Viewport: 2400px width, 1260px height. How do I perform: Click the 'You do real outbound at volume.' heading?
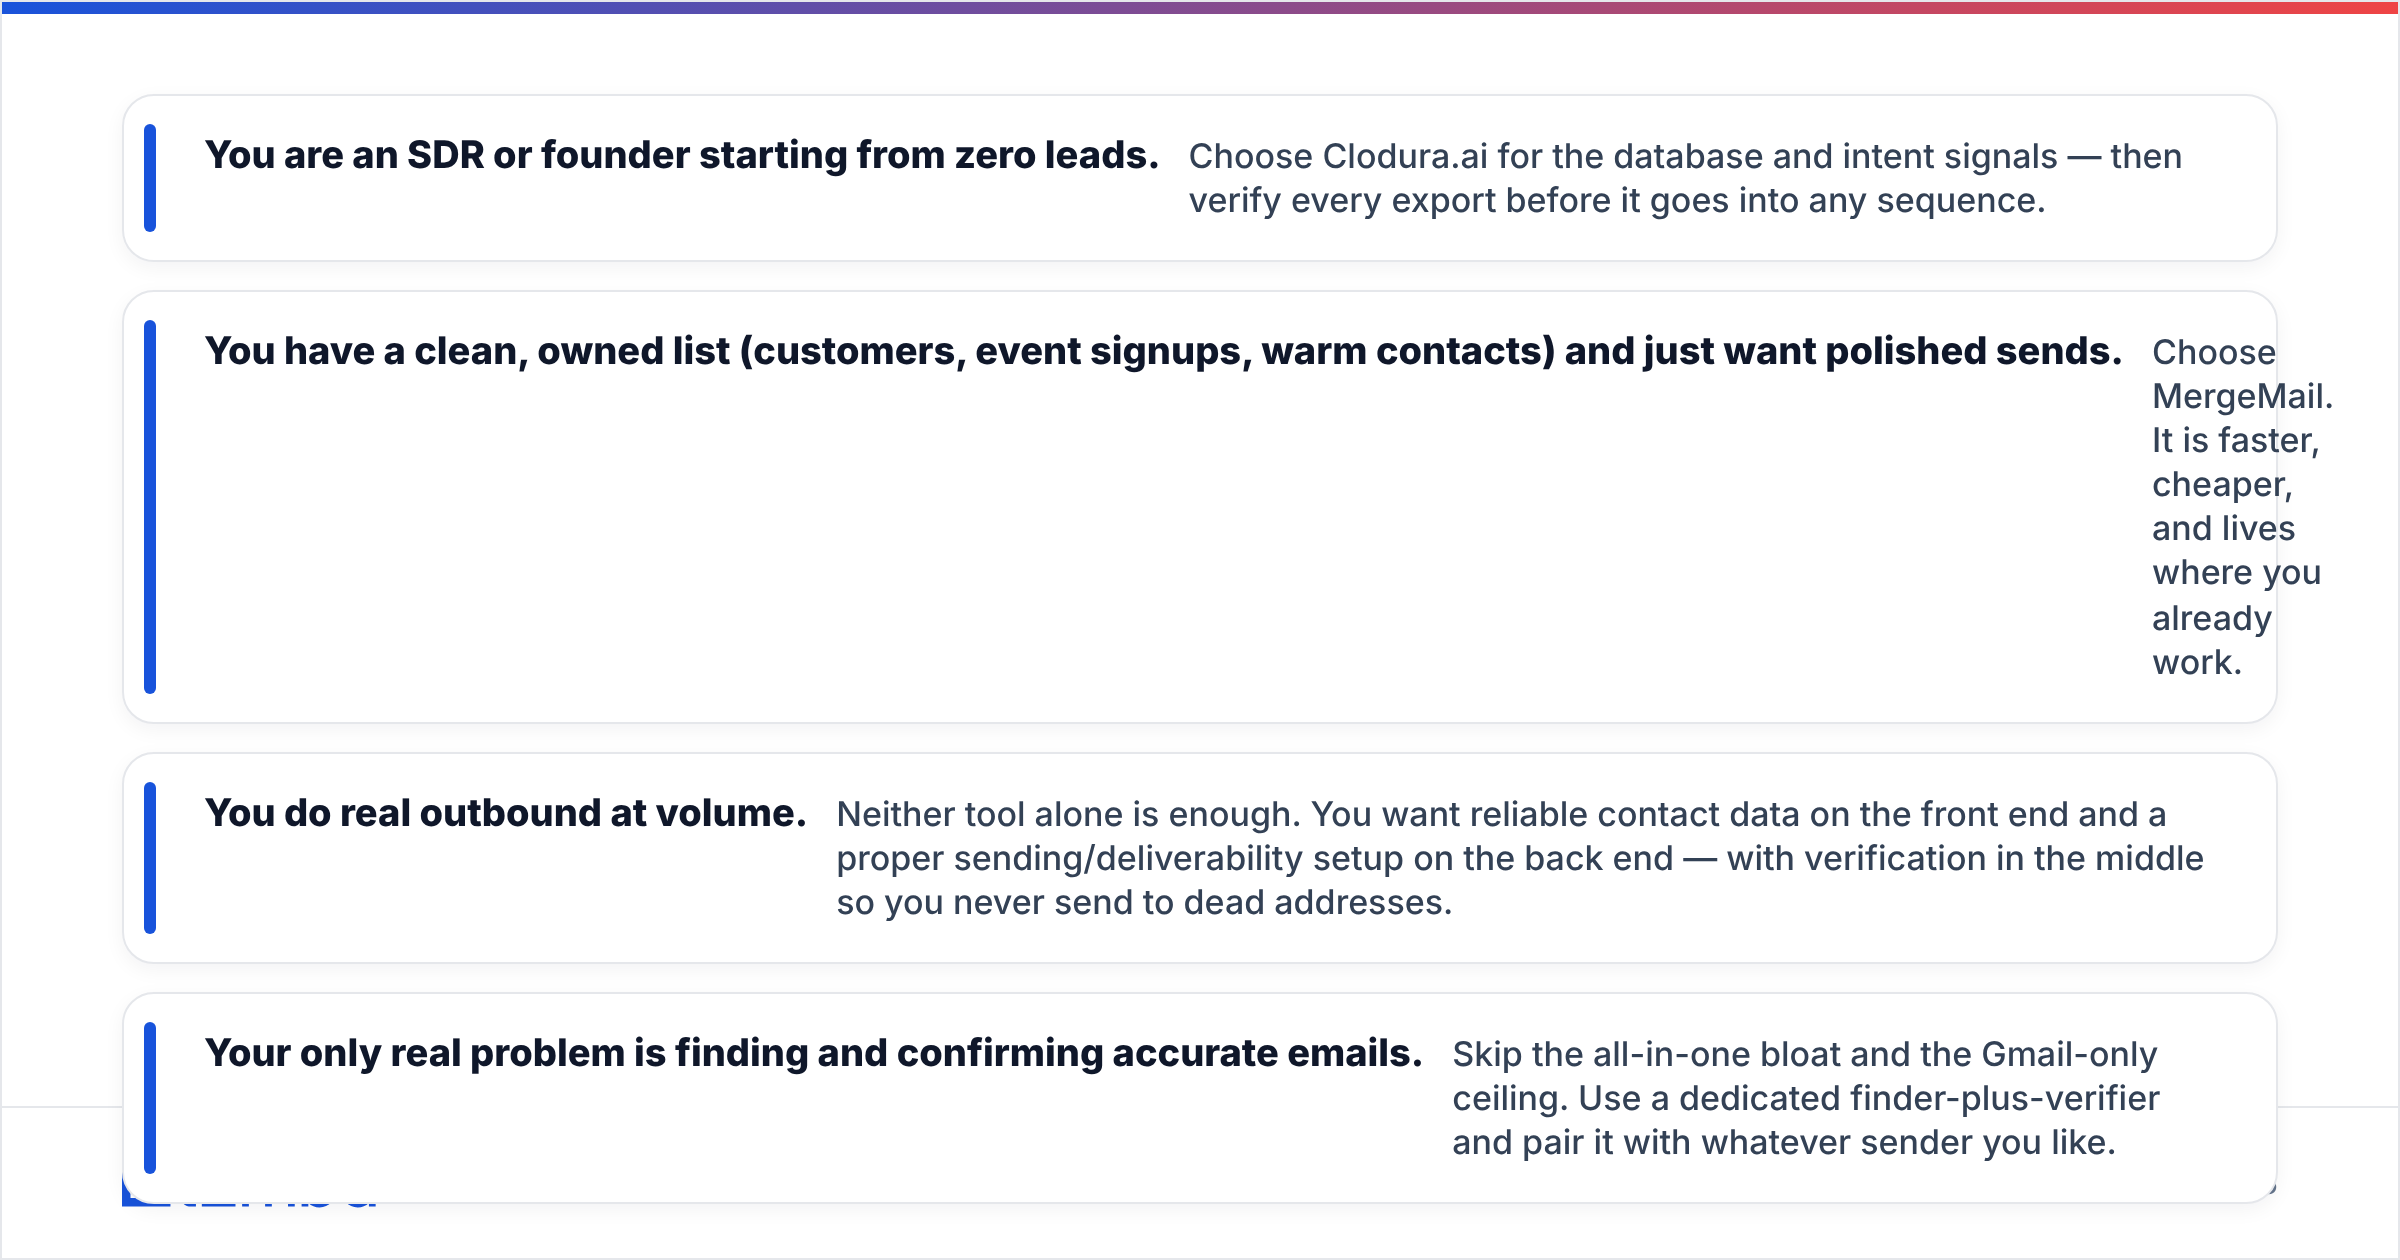coord(505,813)
